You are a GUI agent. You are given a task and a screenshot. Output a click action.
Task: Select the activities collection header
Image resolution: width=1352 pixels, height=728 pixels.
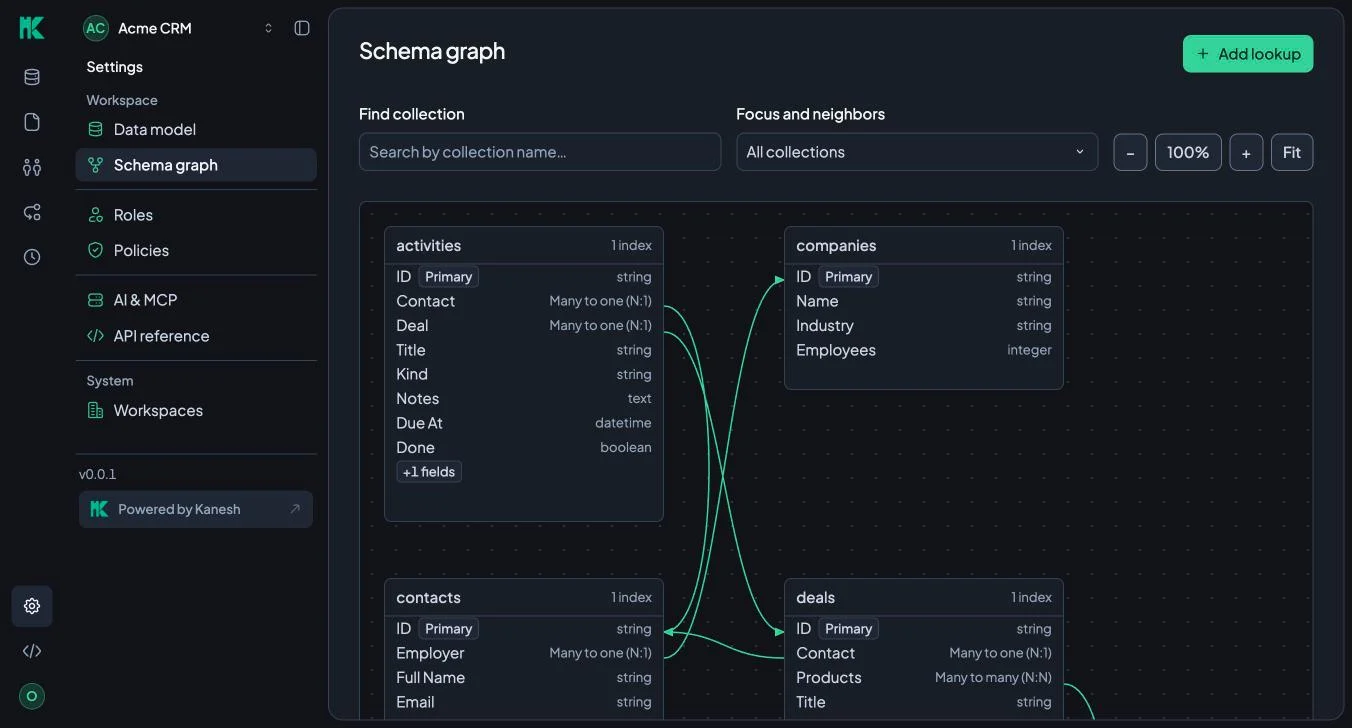pos(524,246)
